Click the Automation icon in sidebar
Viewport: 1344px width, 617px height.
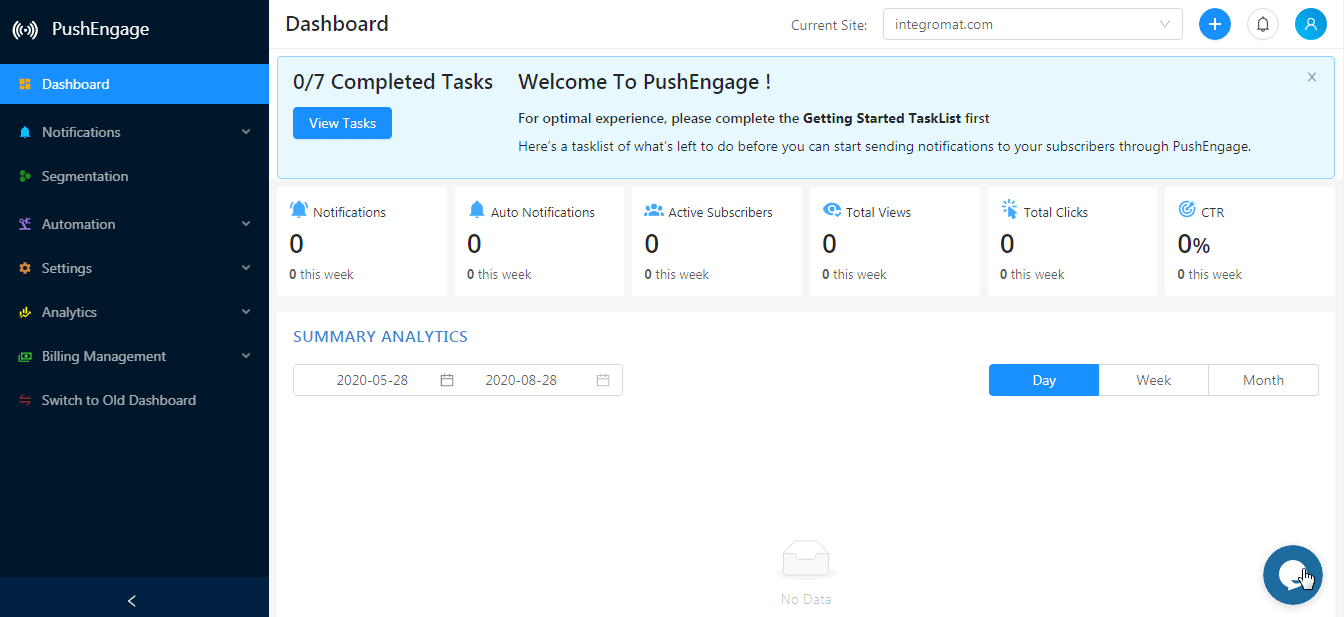pyautogui.click(x=25, y=224)
